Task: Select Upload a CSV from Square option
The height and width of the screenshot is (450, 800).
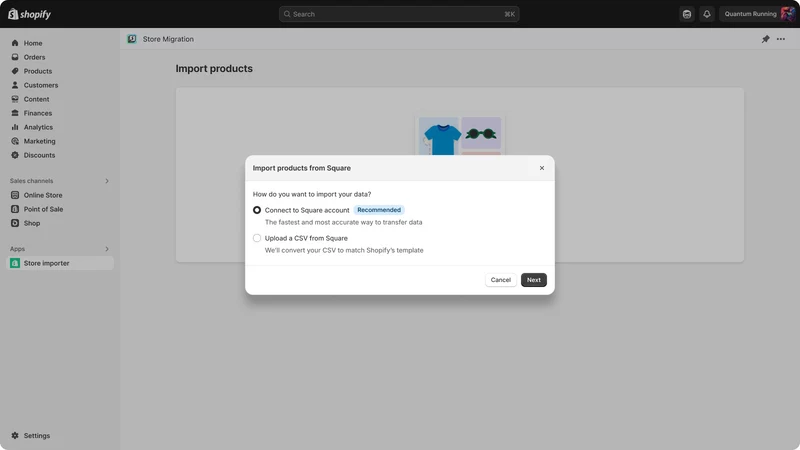Action: (257, 238)
